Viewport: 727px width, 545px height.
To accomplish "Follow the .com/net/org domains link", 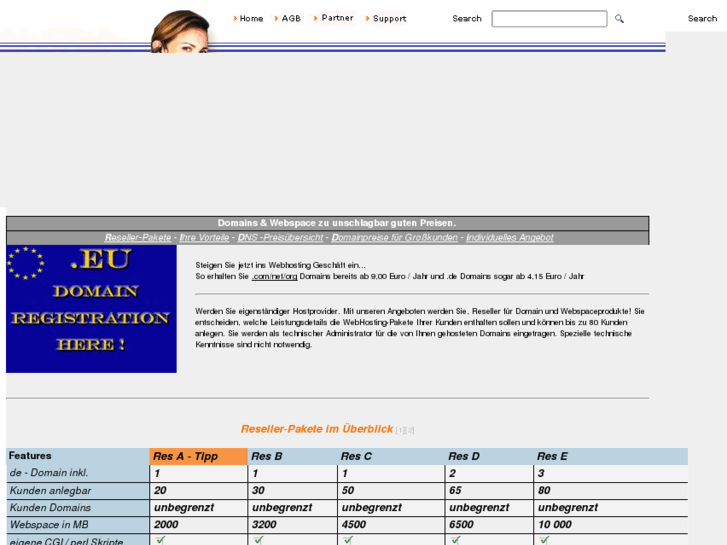I will [x=274, y=276].
